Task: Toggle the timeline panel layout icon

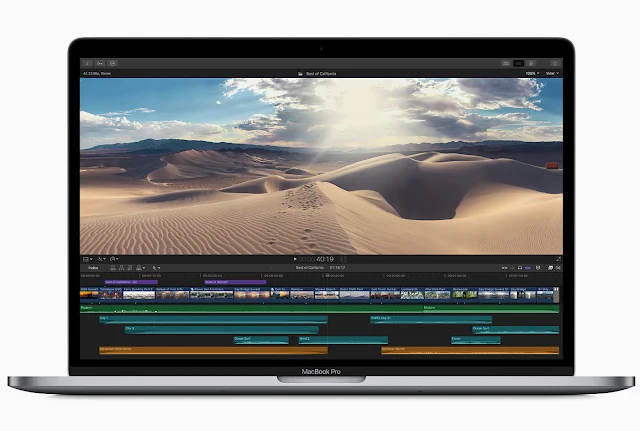Action: [518, 63]
